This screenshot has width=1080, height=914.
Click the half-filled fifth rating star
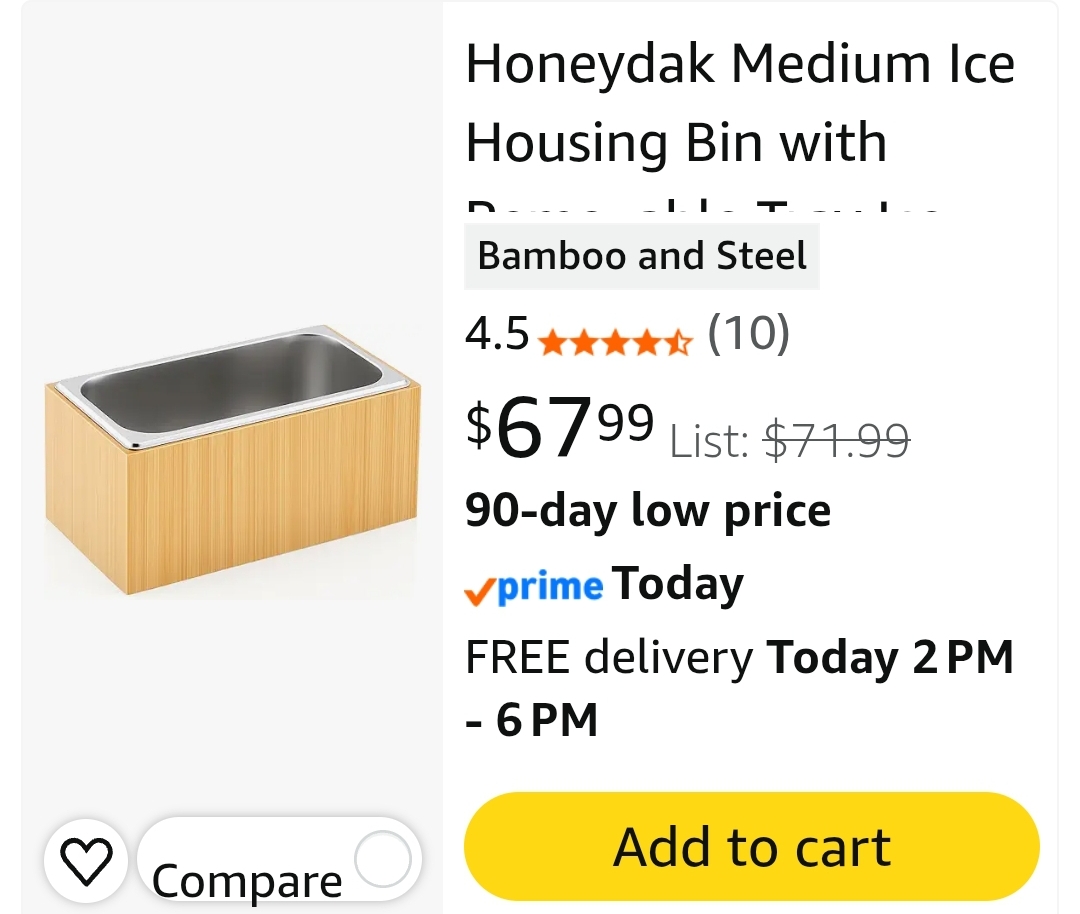(x=678, y=342)
